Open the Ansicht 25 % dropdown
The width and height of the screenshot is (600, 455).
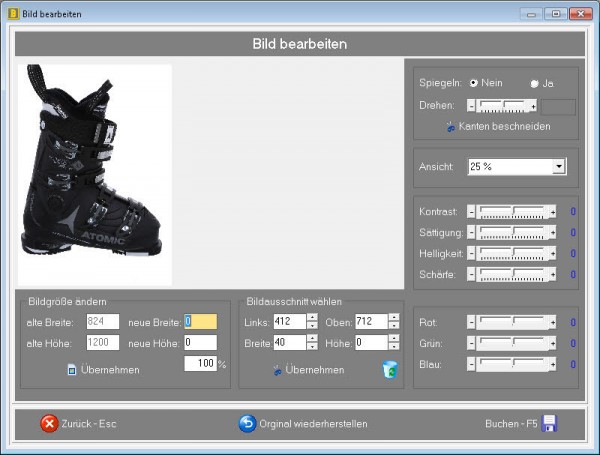coord(559,166)
